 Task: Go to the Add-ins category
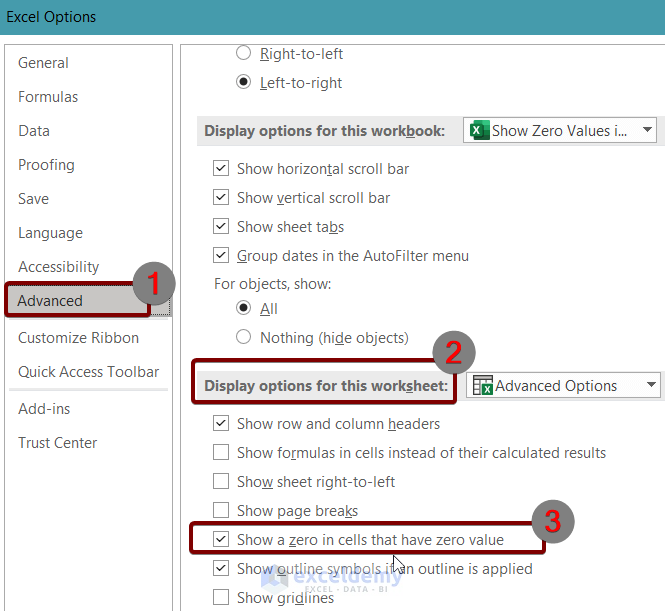(44, 409)
